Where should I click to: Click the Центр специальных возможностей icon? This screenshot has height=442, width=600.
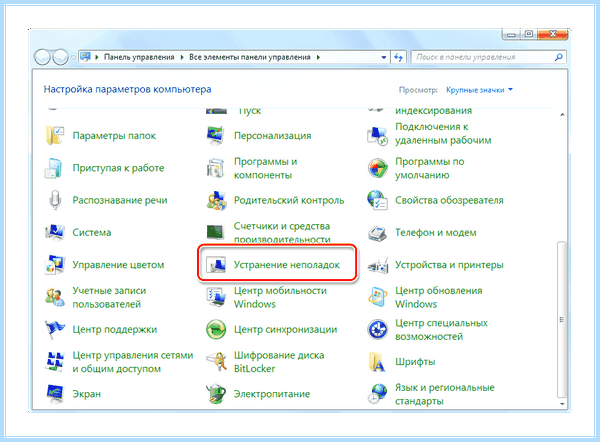pyautogui.click(x=378, y=329)
